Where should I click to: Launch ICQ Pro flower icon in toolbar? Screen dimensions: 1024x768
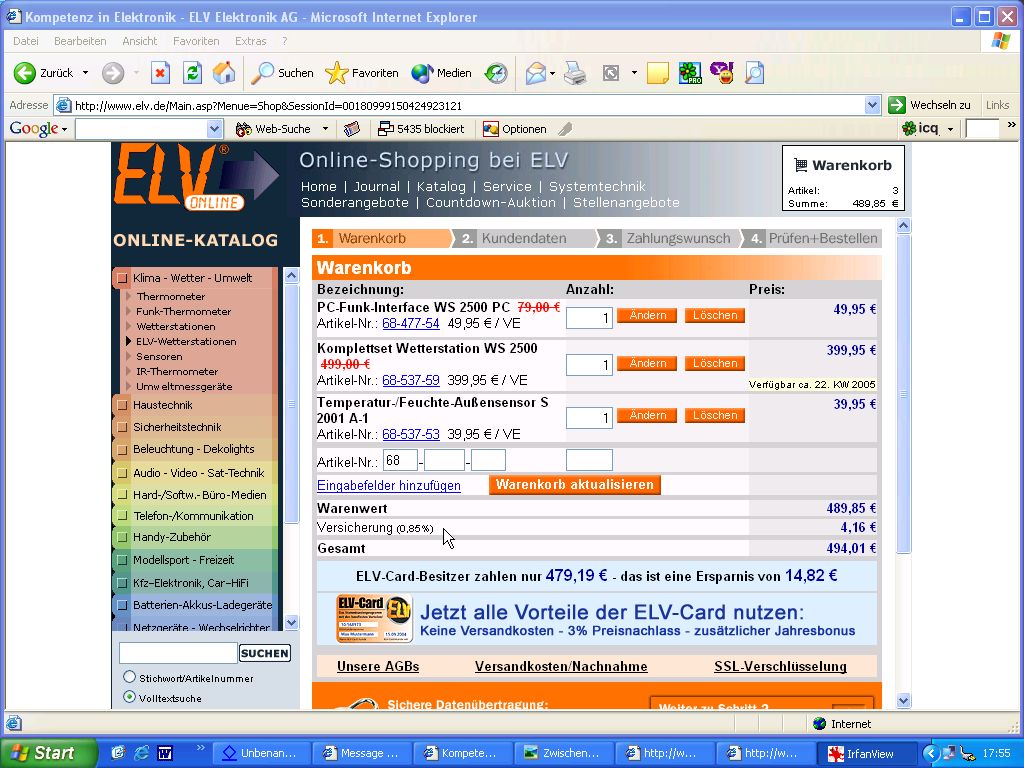690,73
